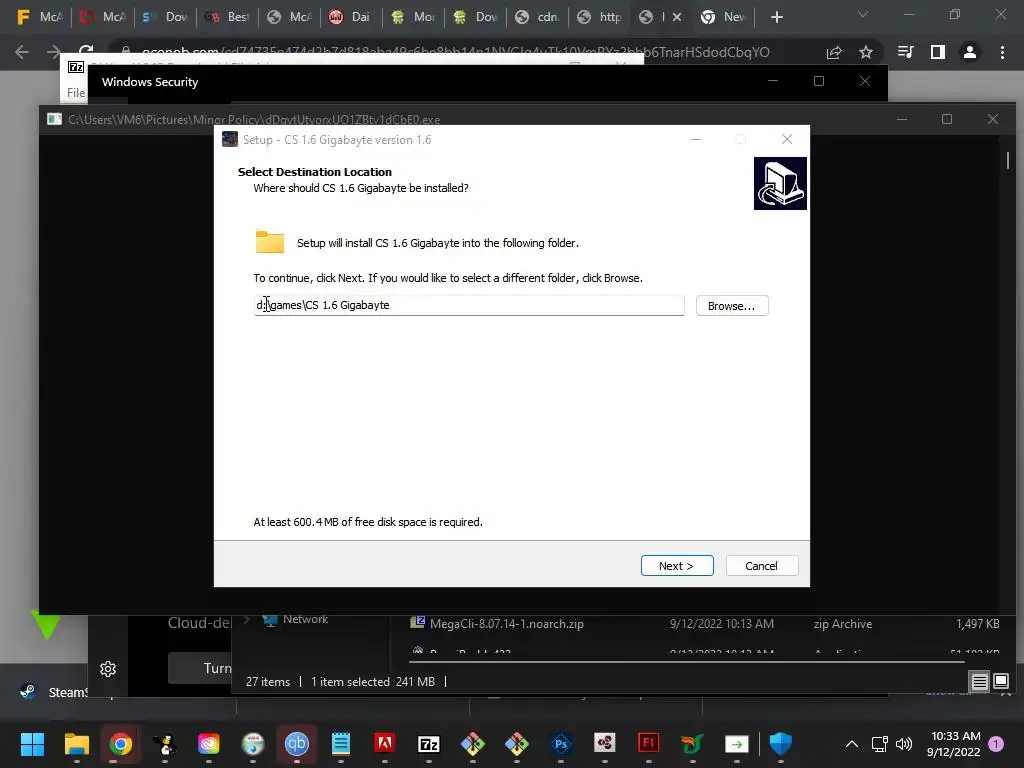Click the setup title bar icon

tap(230, 139)
